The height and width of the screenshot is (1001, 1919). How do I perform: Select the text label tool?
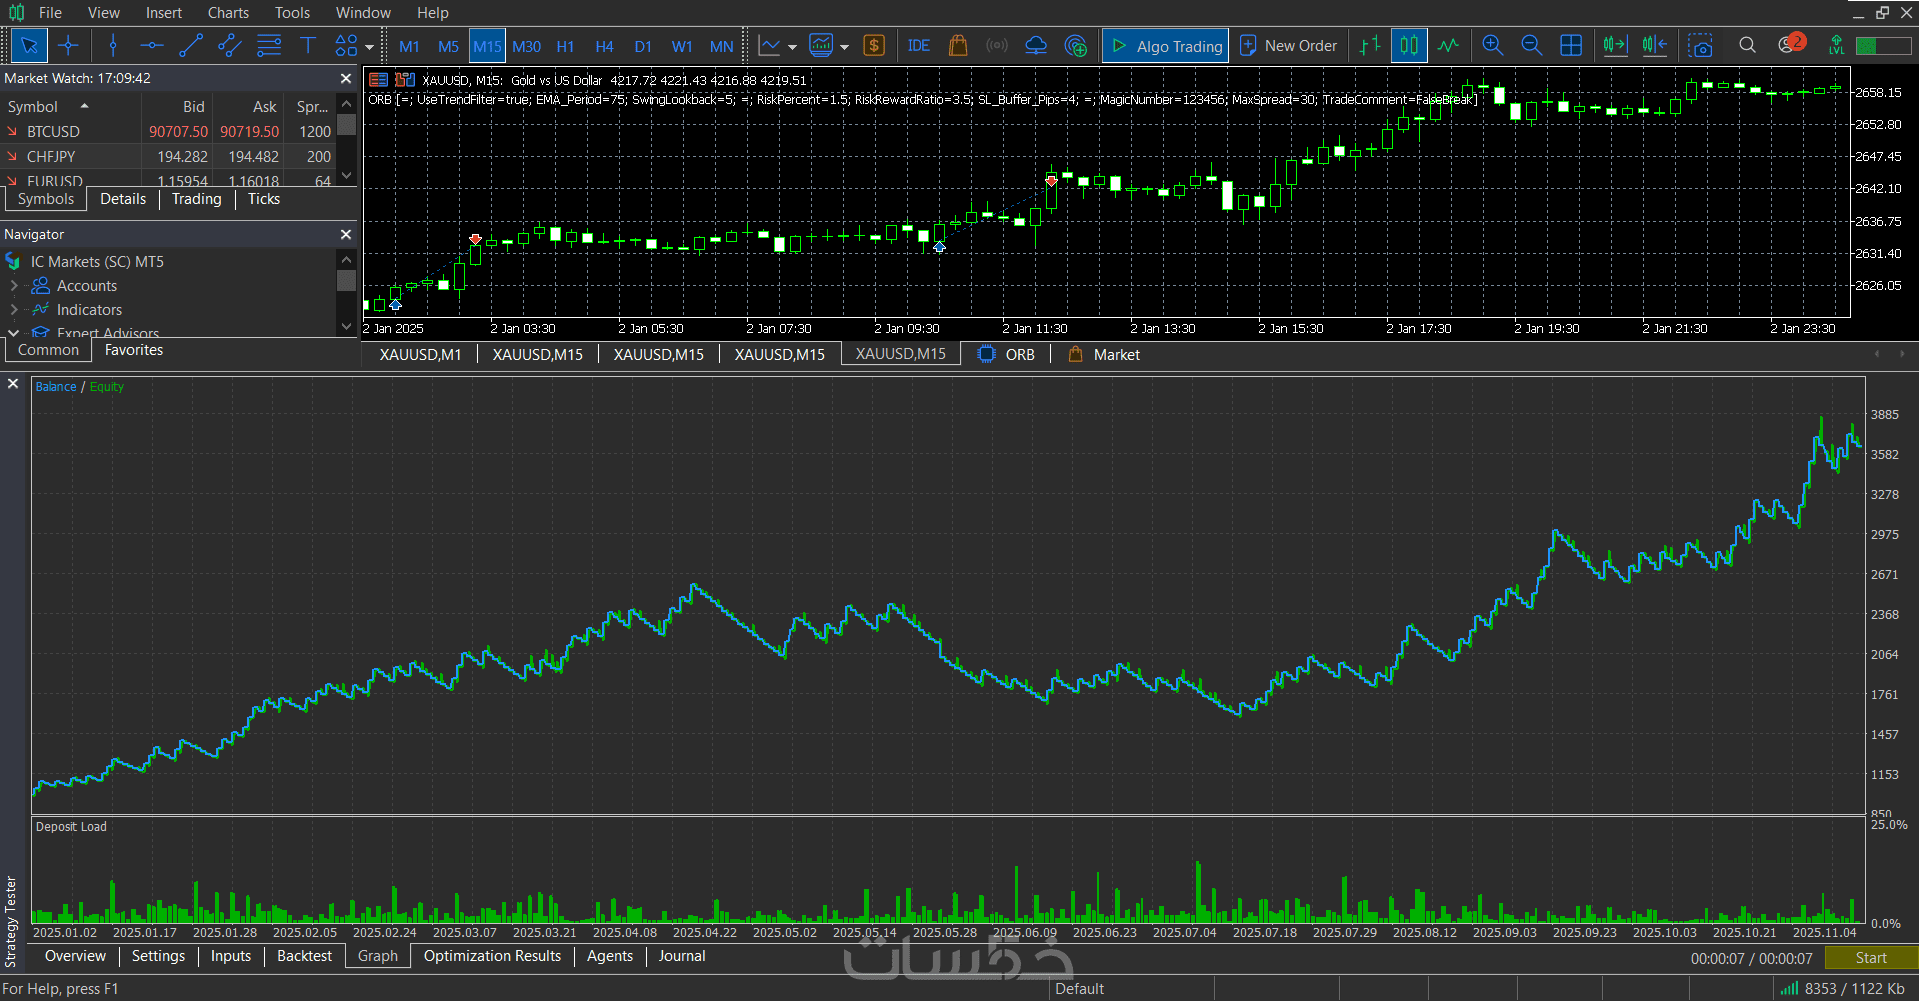308,45
